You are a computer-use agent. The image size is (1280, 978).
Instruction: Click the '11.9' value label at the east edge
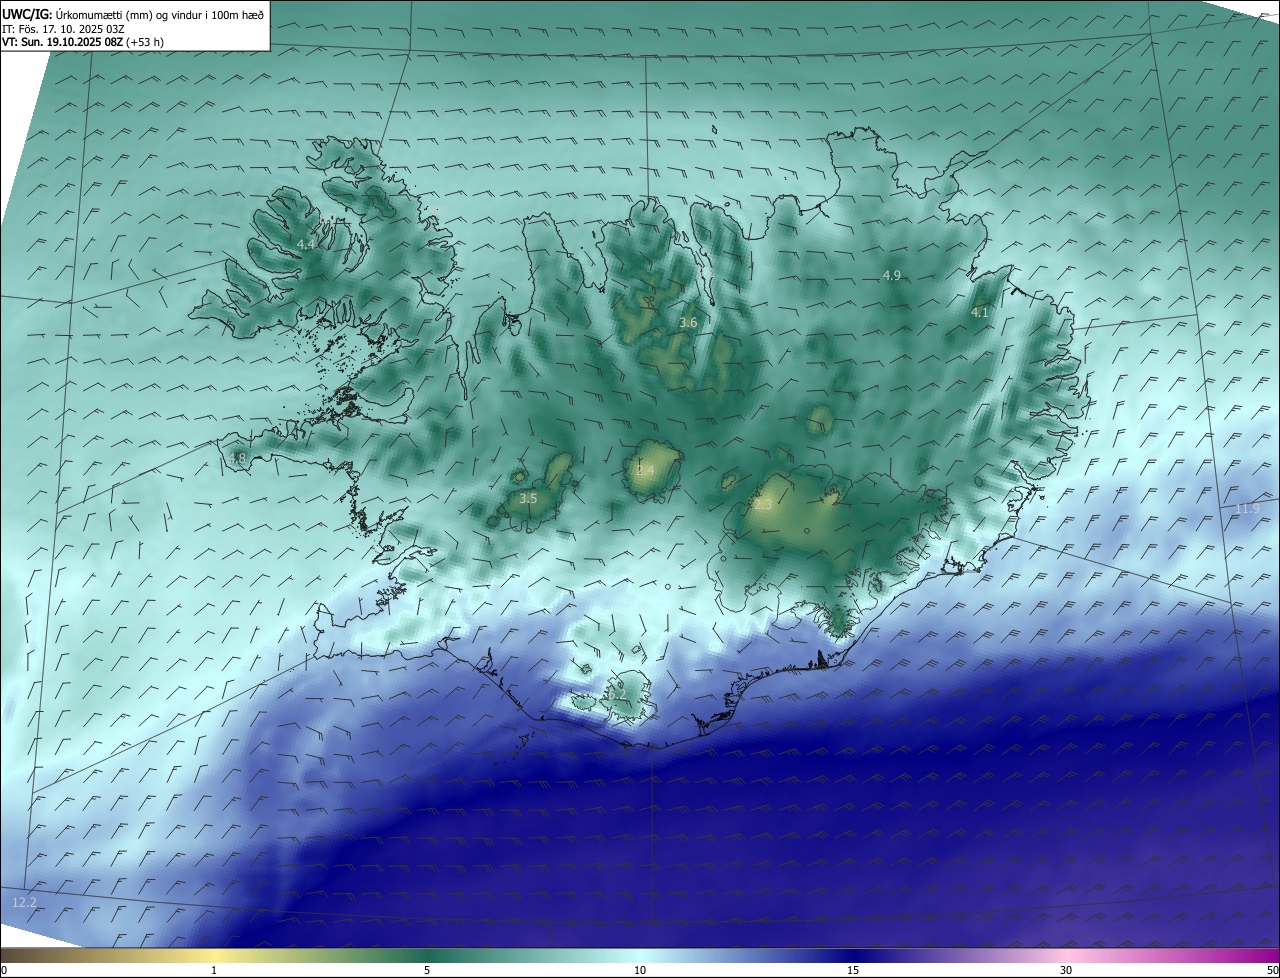pyautogui.click(x=1247, y=509)
